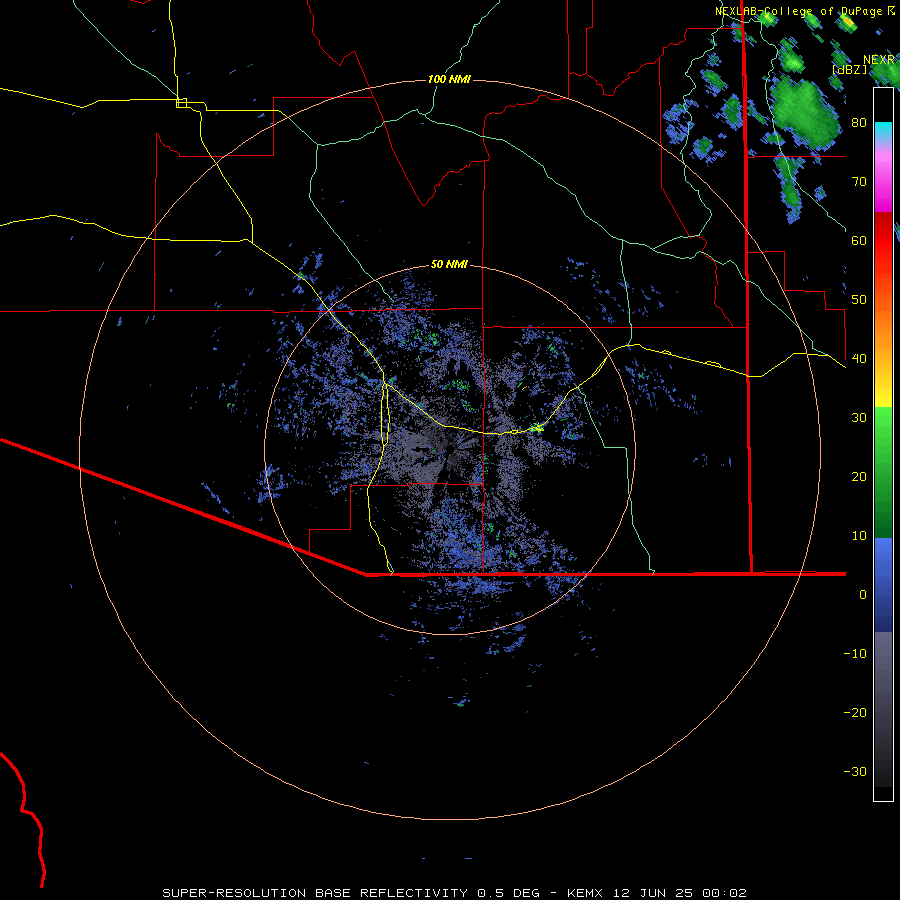Click the 40 value on dBZ scale
The width and height of the screenshot is (900, 900).
[859, 358]
